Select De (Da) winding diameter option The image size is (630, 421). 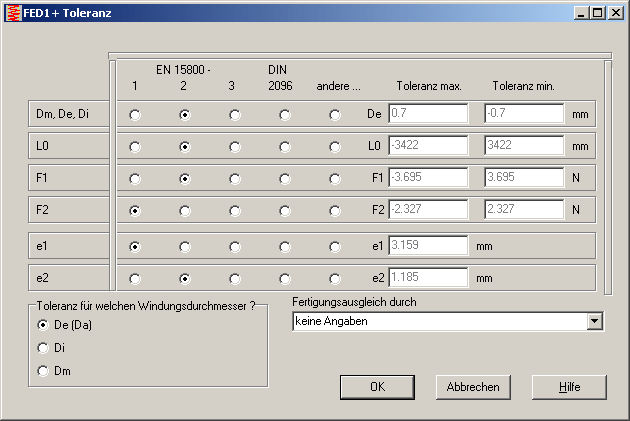click(42, 325)
